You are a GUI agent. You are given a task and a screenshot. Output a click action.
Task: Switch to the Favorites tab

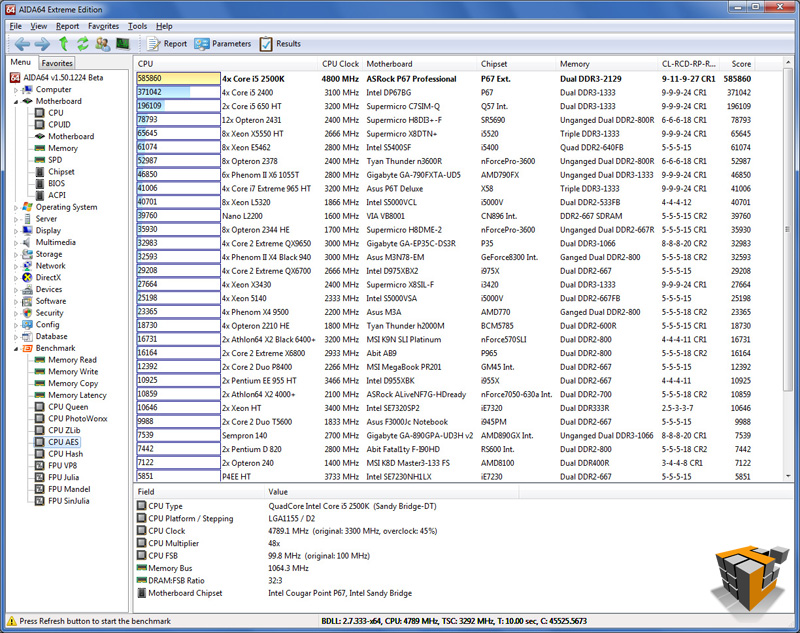point(57,63)
